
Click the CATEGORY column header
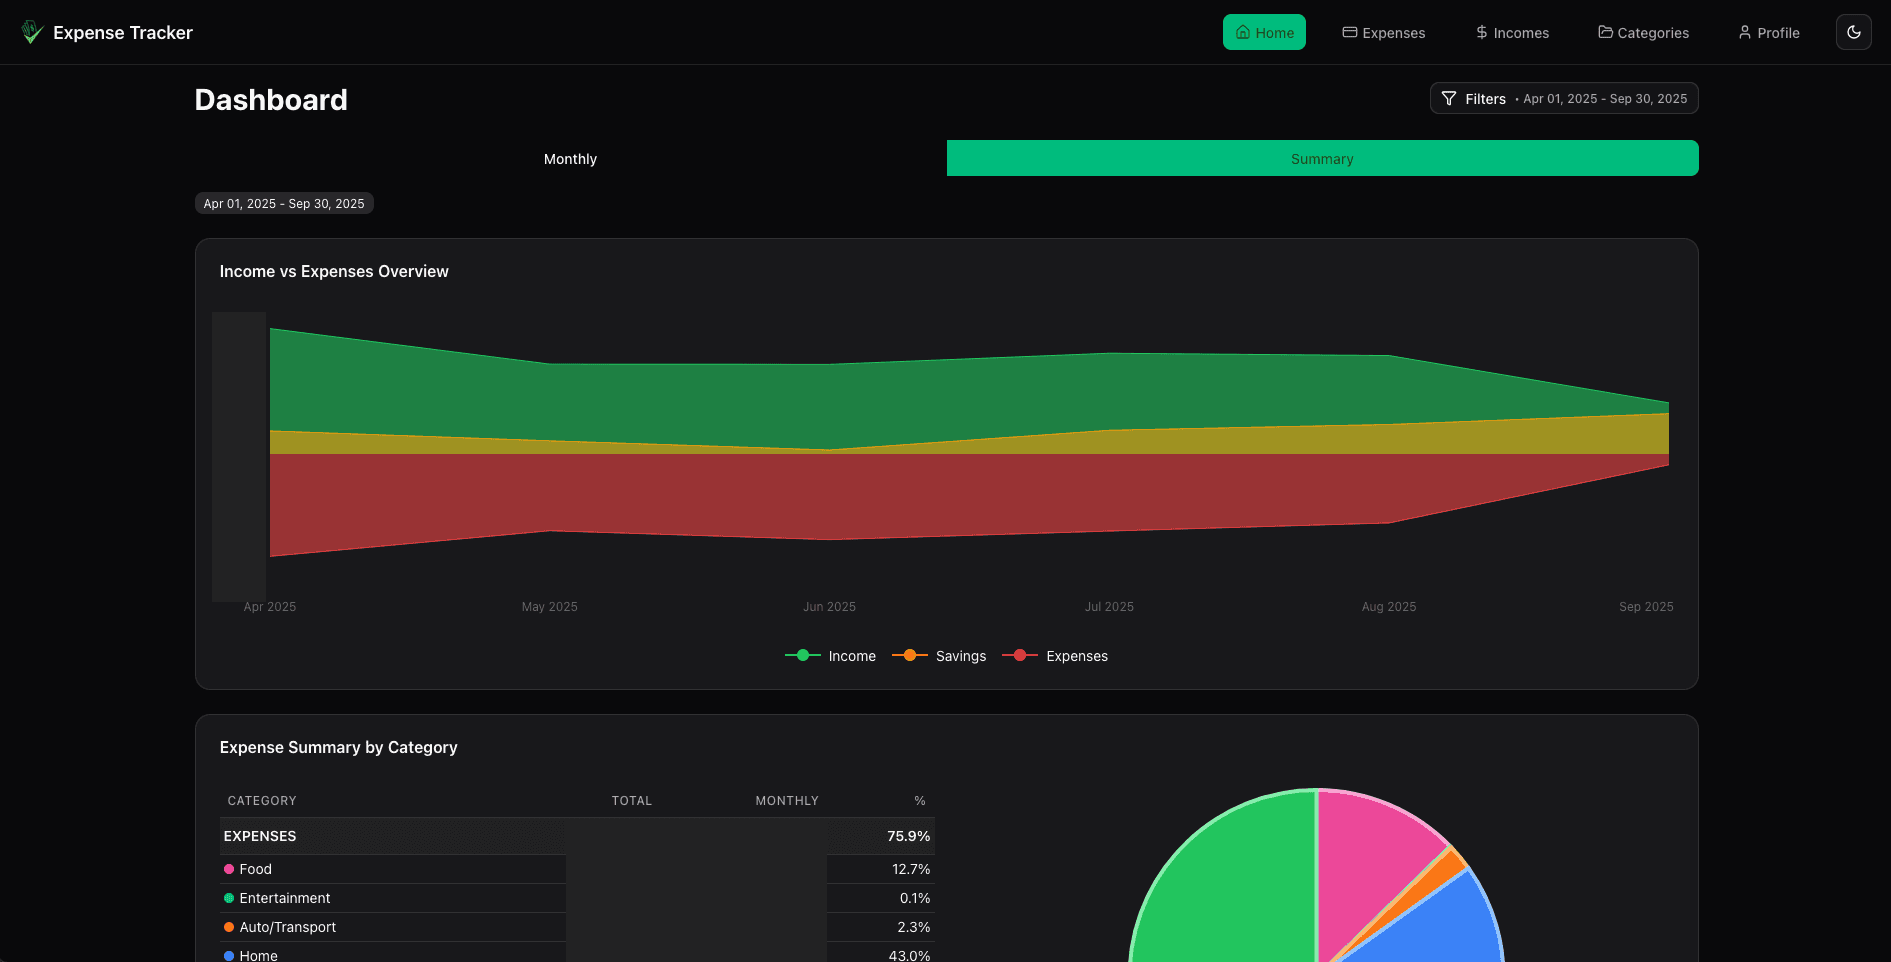(262, 801)
